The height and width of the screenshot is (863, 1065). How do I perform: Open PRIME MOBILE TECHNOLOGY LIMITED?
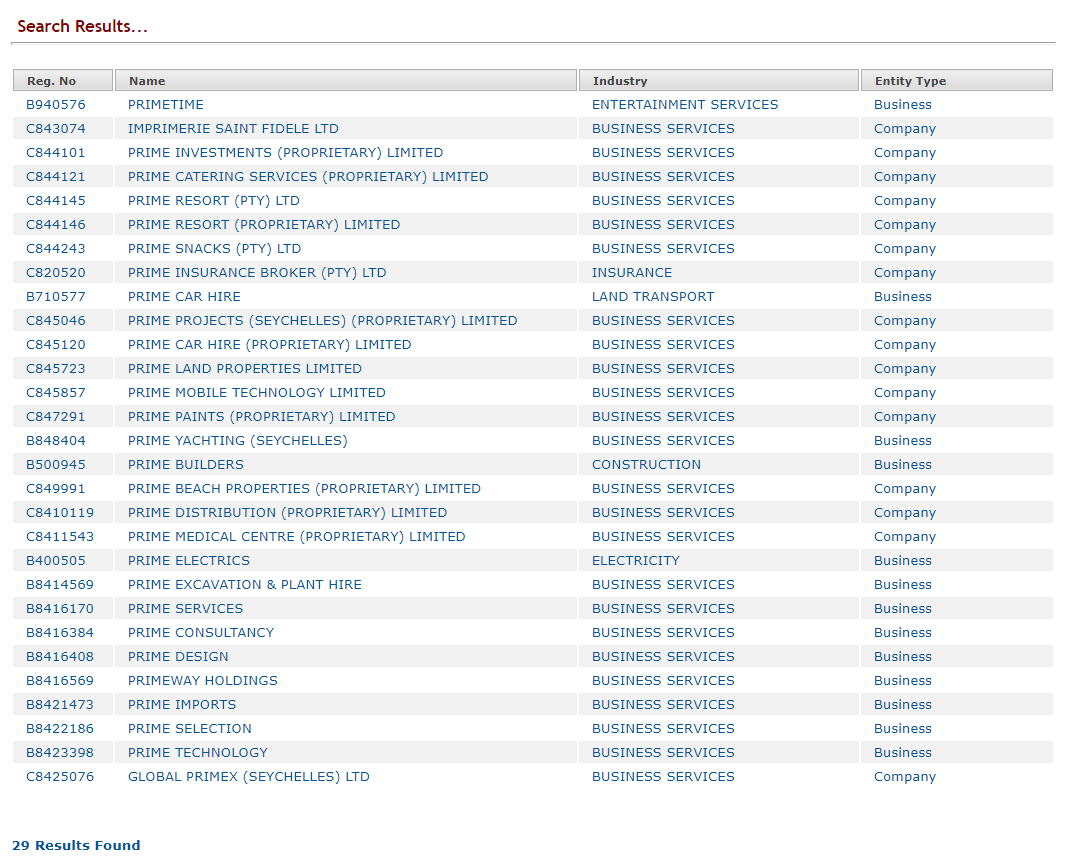257,392
